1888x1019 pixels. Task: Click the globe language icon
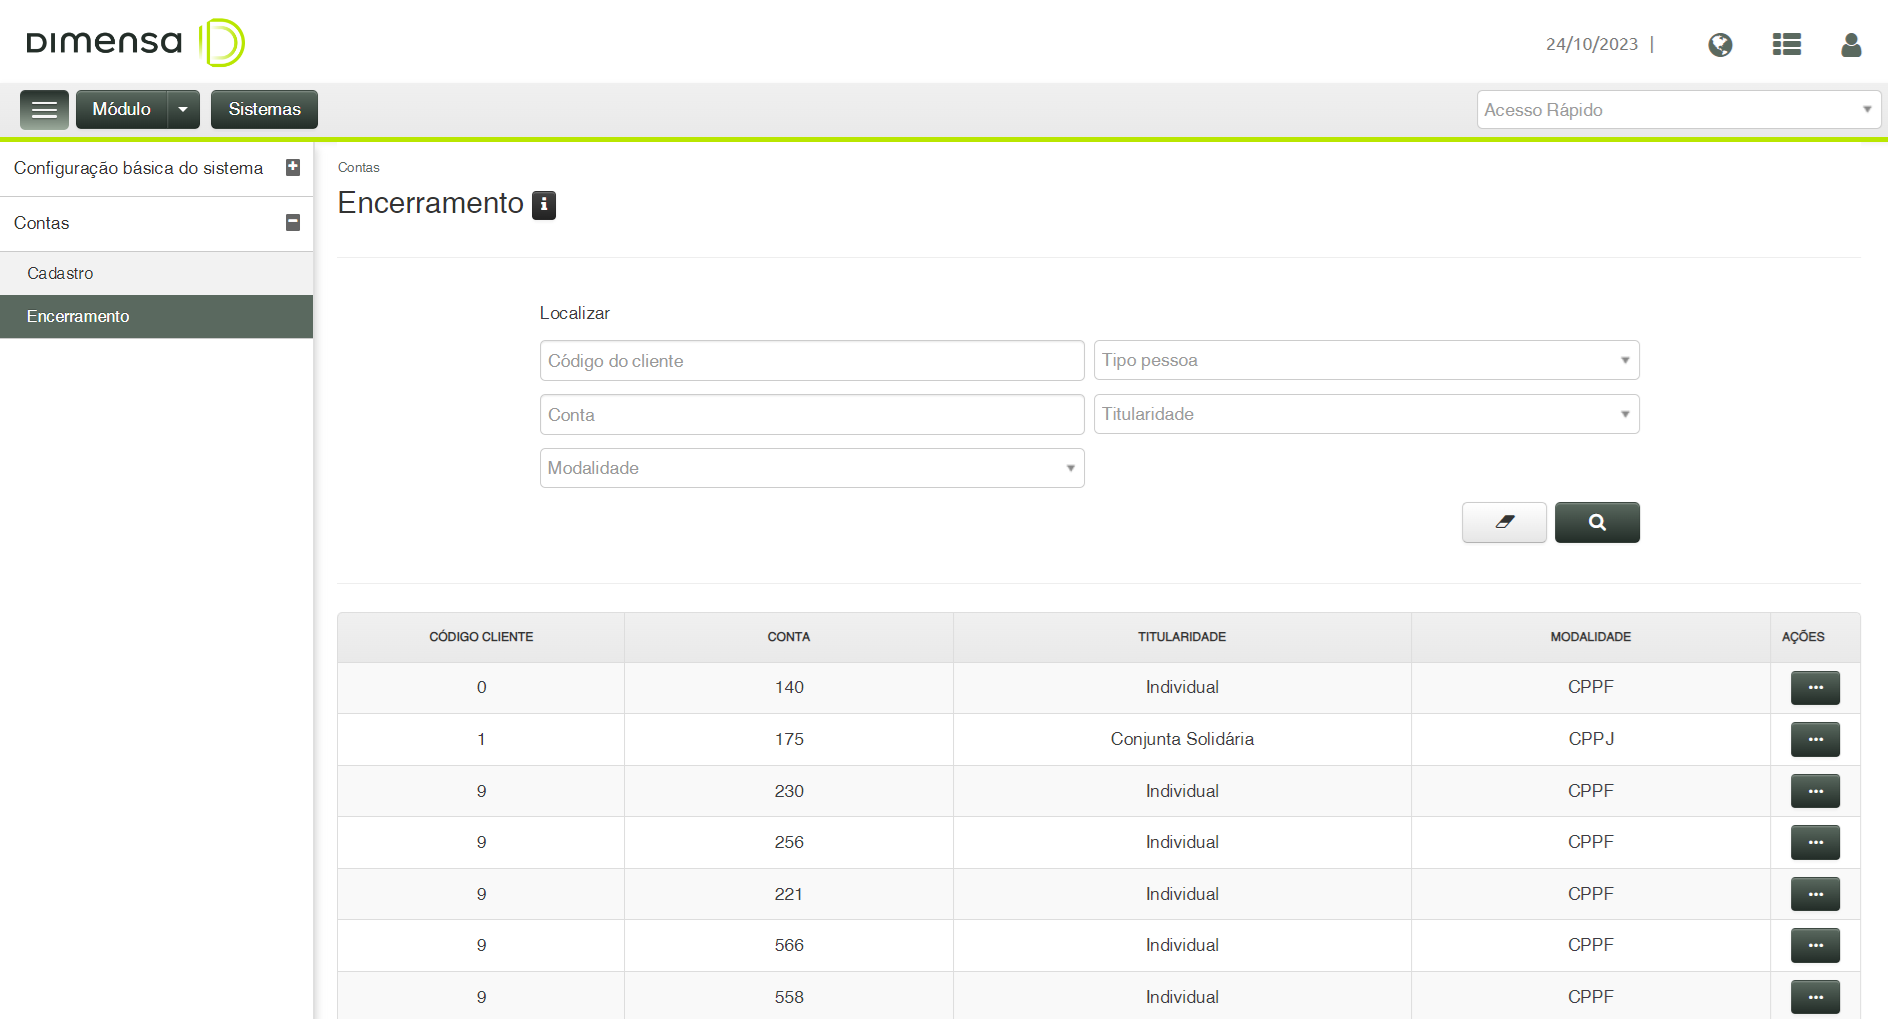pyautogui.click(x=1720, y=45)
